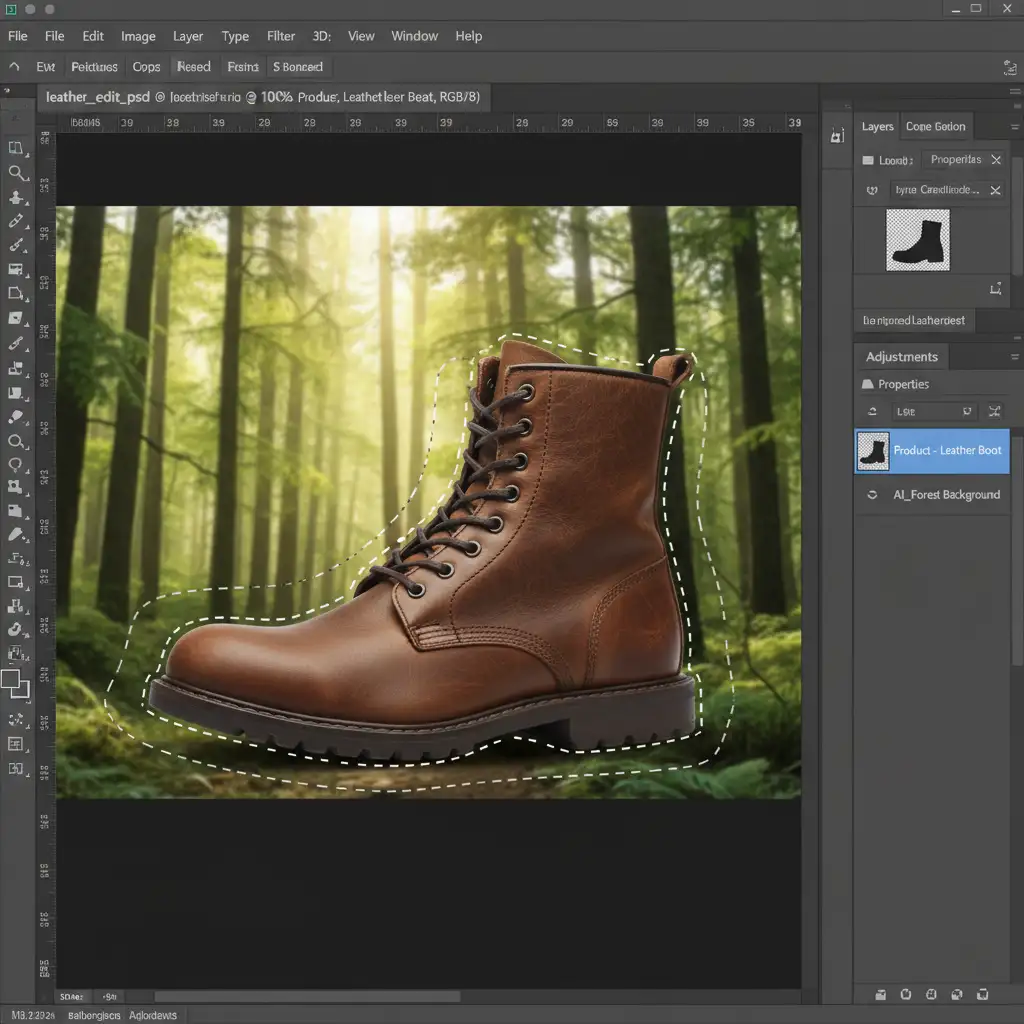Image resolution: width=1024 pixels, height=1024 pixels.
Task: Toggle the link icon left of blend mode field
Action: coord(871,190)
